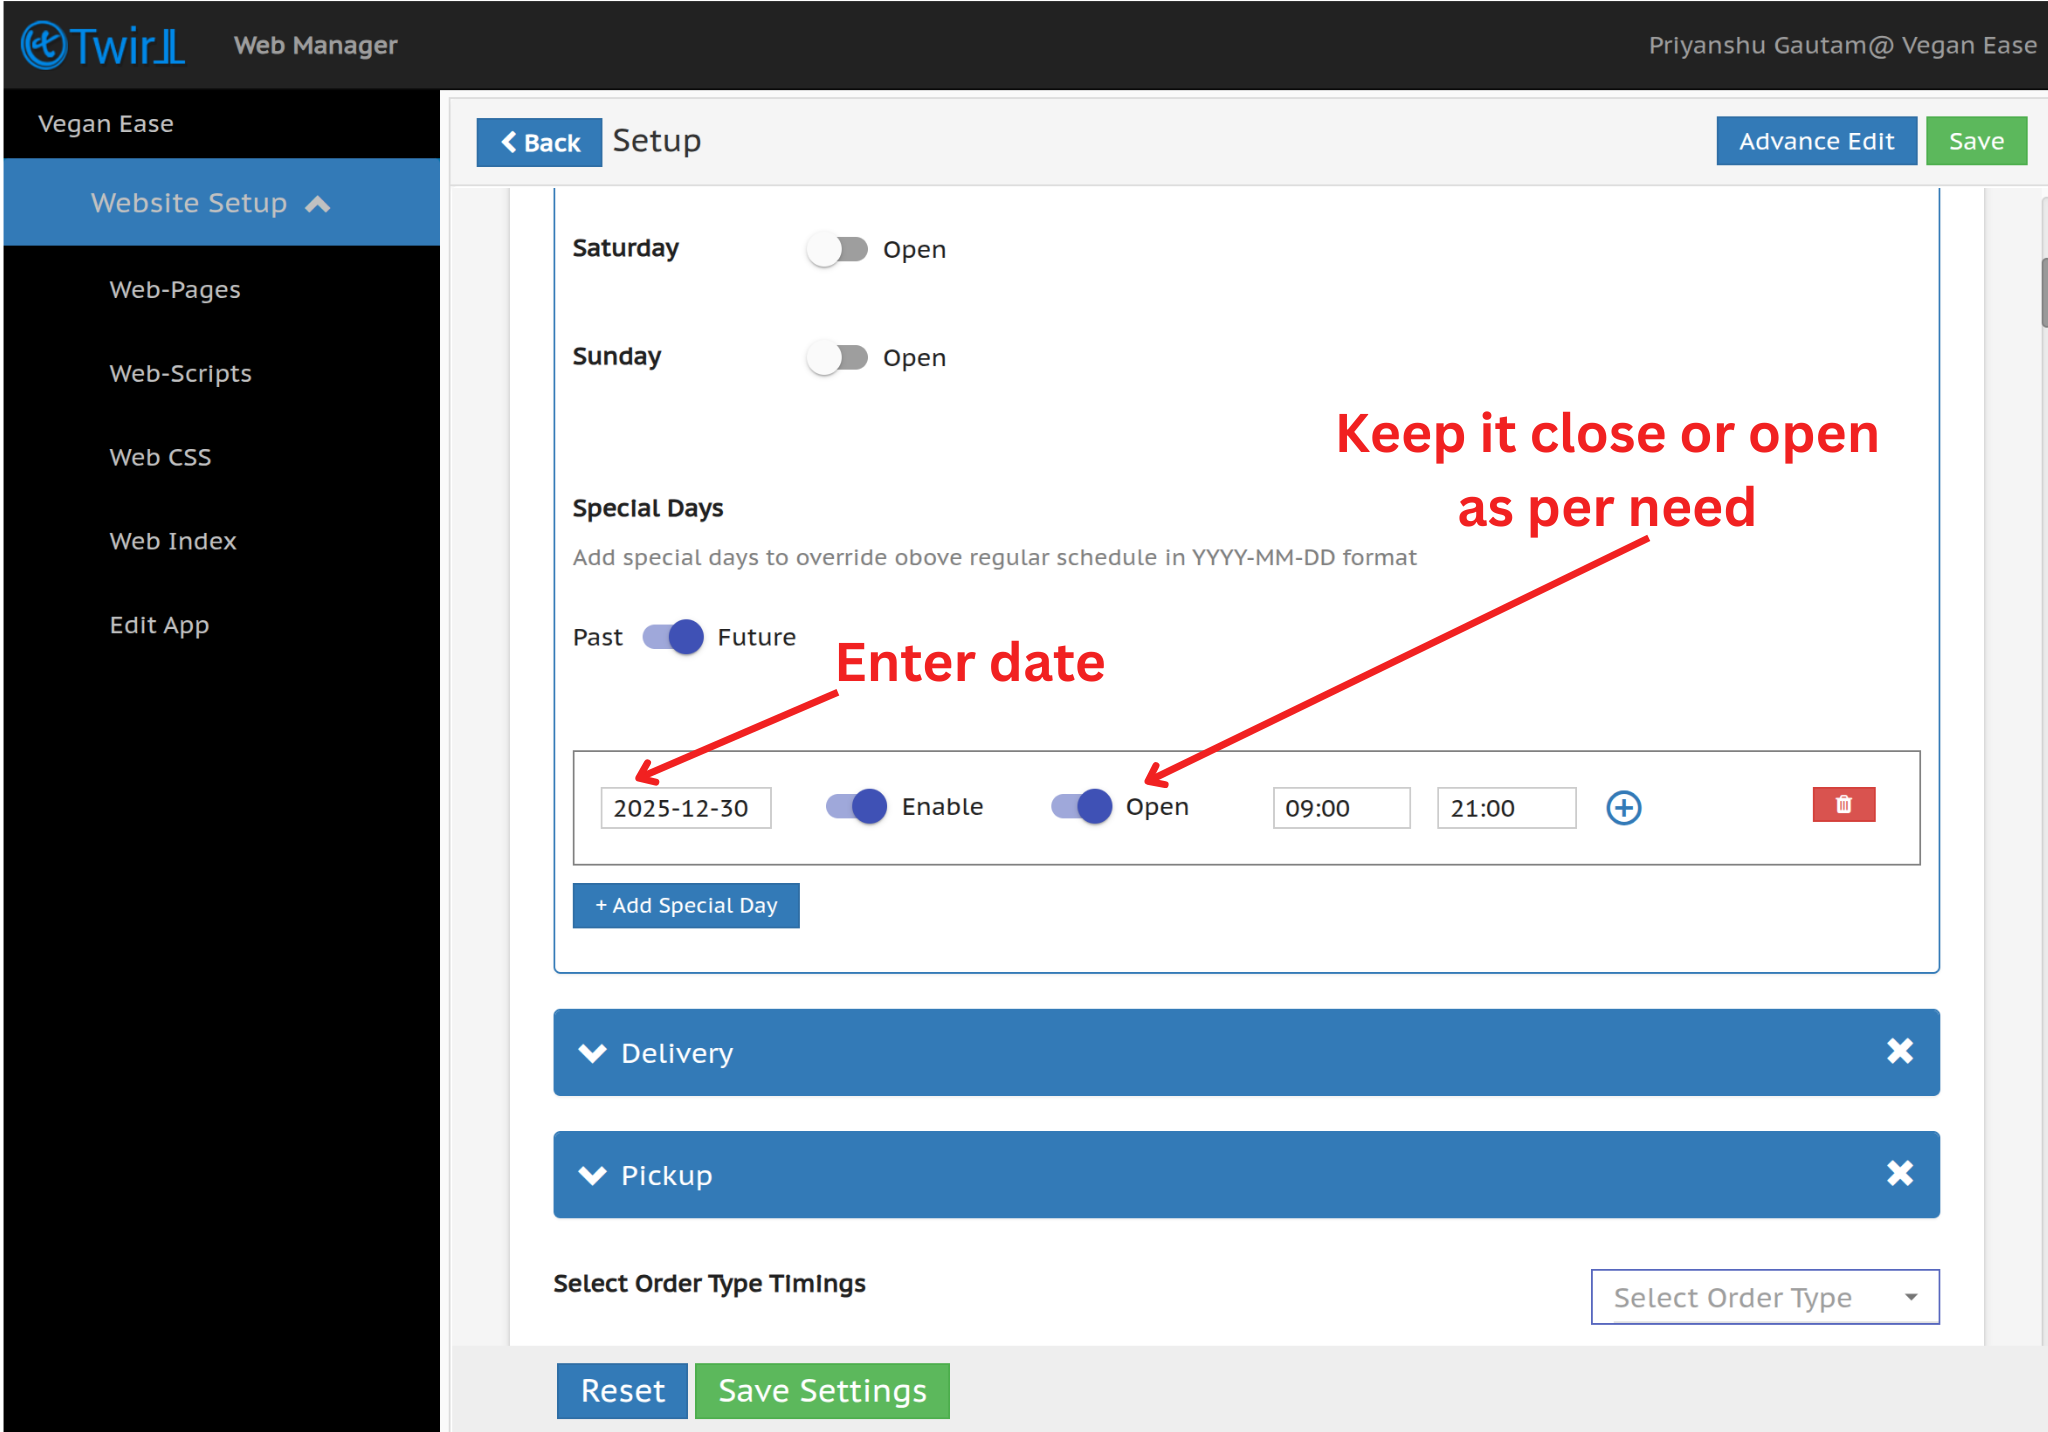Open Web-Pages in the sidebar
This screenshot has height=1432, width=2048.
(175, 290)
